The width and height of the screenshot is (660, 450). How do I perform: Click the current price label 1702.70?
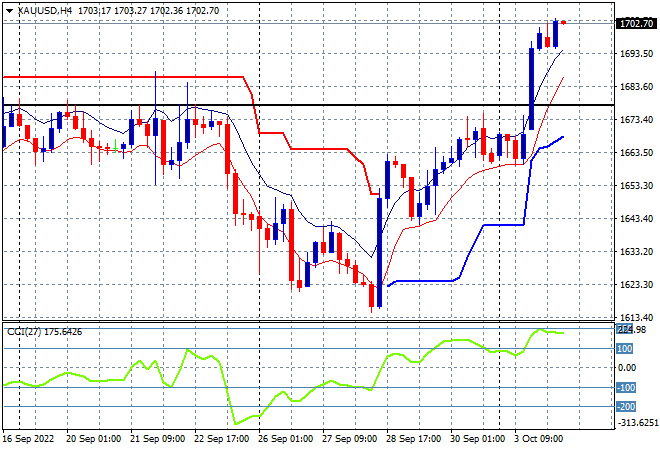coord(636,23)
